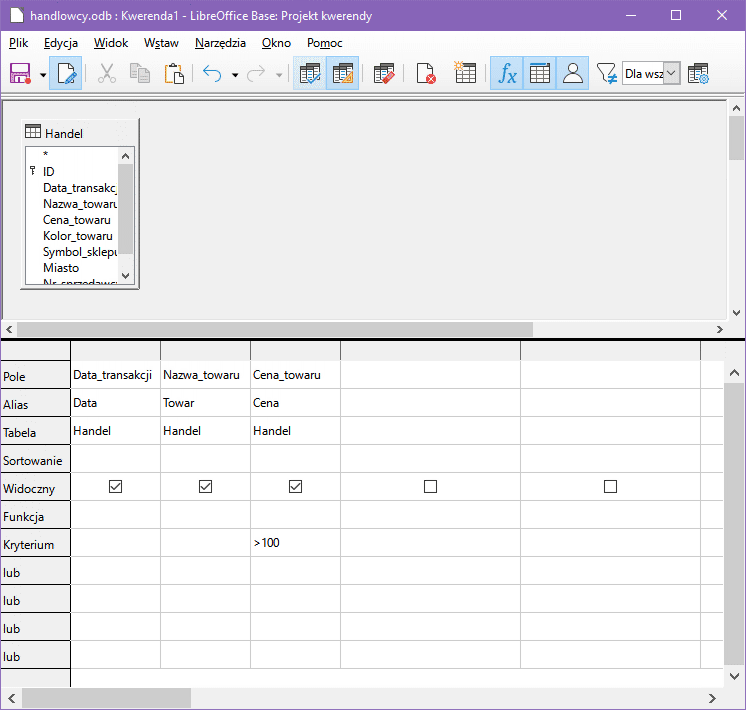Toggle Edit mode icon in toolbar
746x710 pixels.
[x=67, y=74]
